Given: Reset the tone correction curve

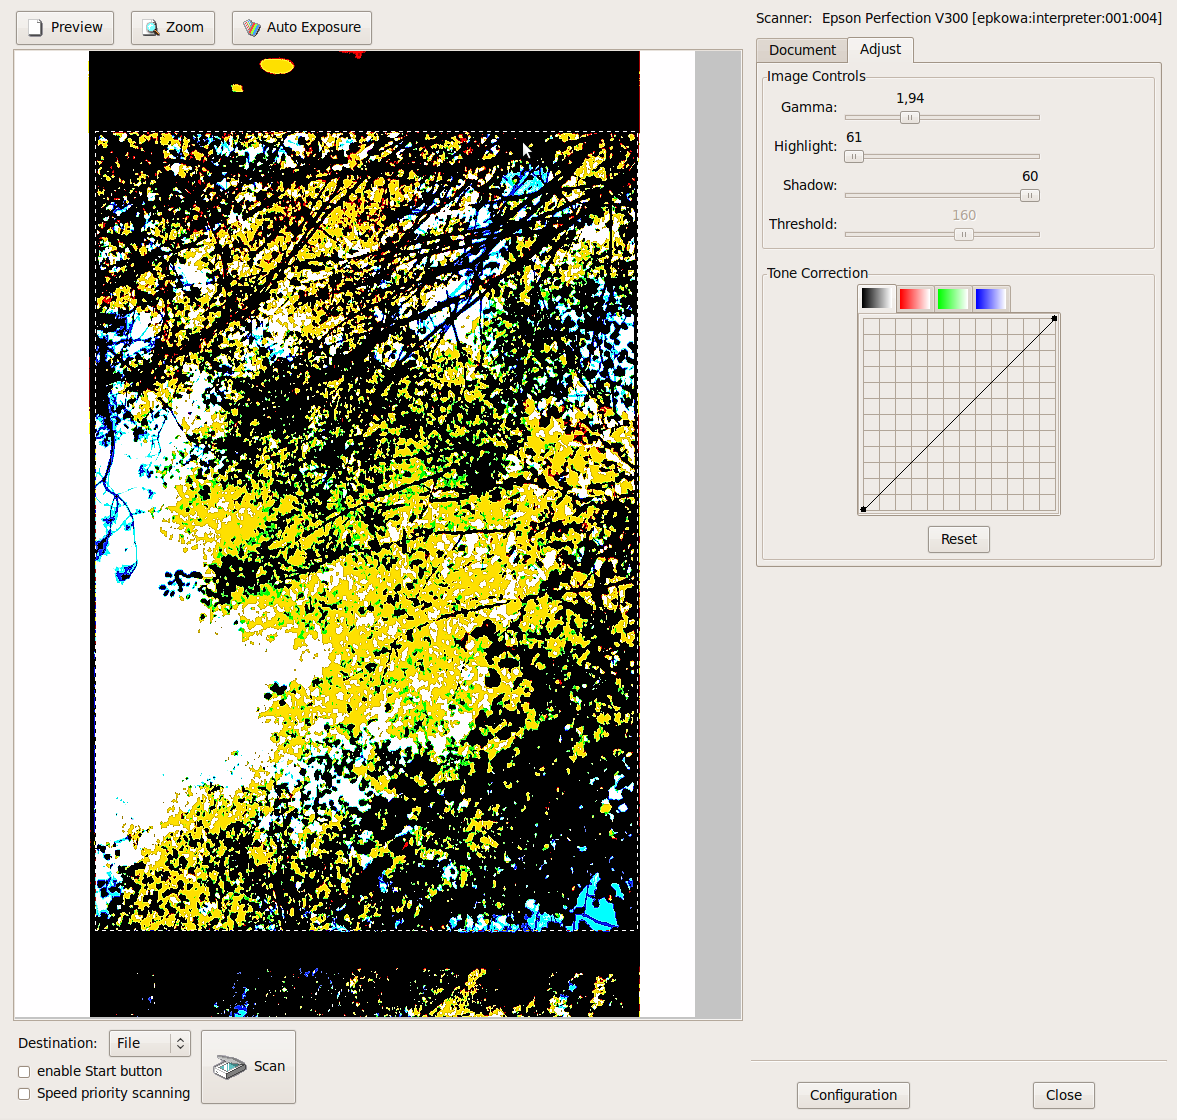Looking at the screenshot, I should pyautogui.click(x=959, y=539).
